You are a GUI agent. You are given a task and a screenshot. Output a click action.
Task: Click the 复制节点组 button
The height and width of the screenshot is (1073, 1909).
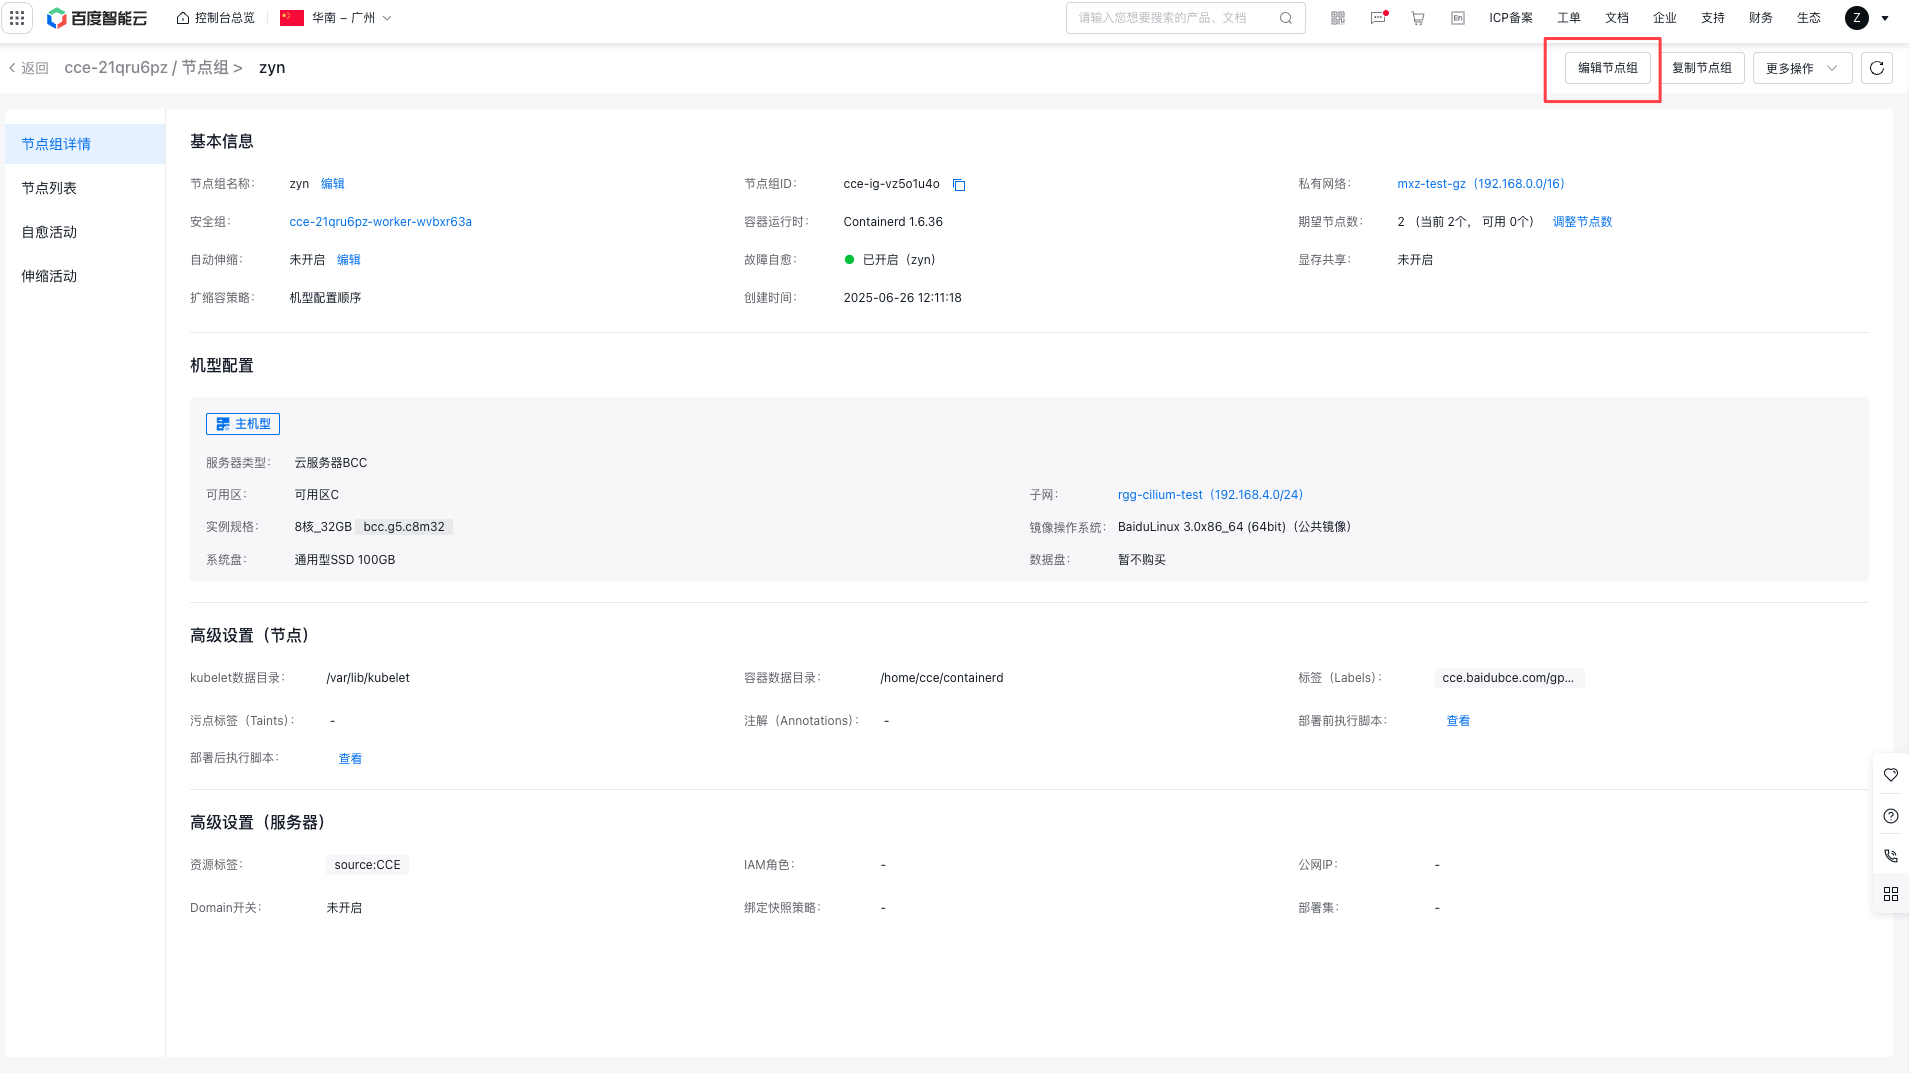(1702, 68)
